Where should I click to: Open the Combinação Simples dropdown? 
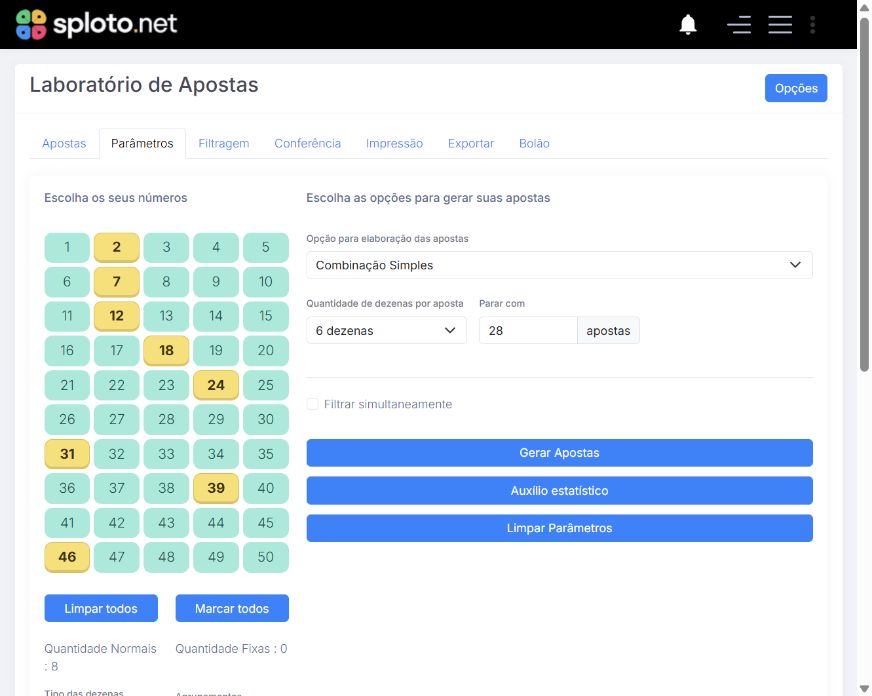tap(559, 265)
